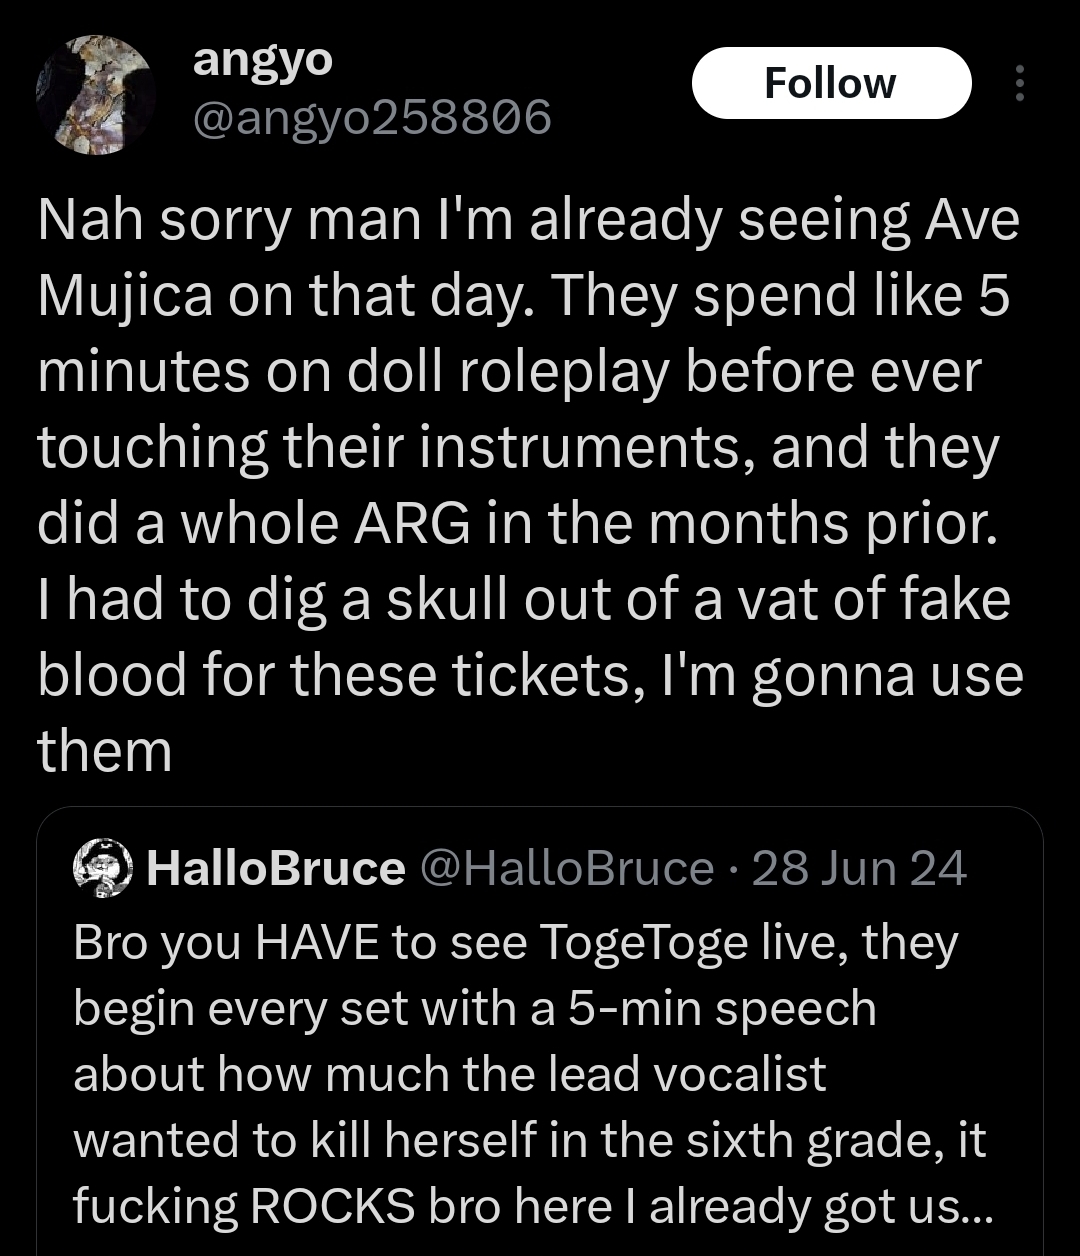
Task: Click the Follow button
Action: [831, 83]
